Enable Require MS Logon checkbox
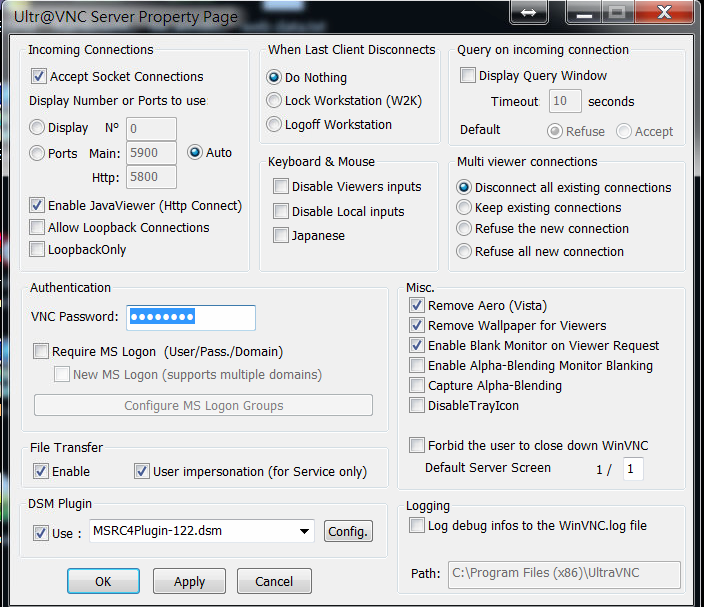The height and width of the screenshot is (607, 704). [41, 351]
